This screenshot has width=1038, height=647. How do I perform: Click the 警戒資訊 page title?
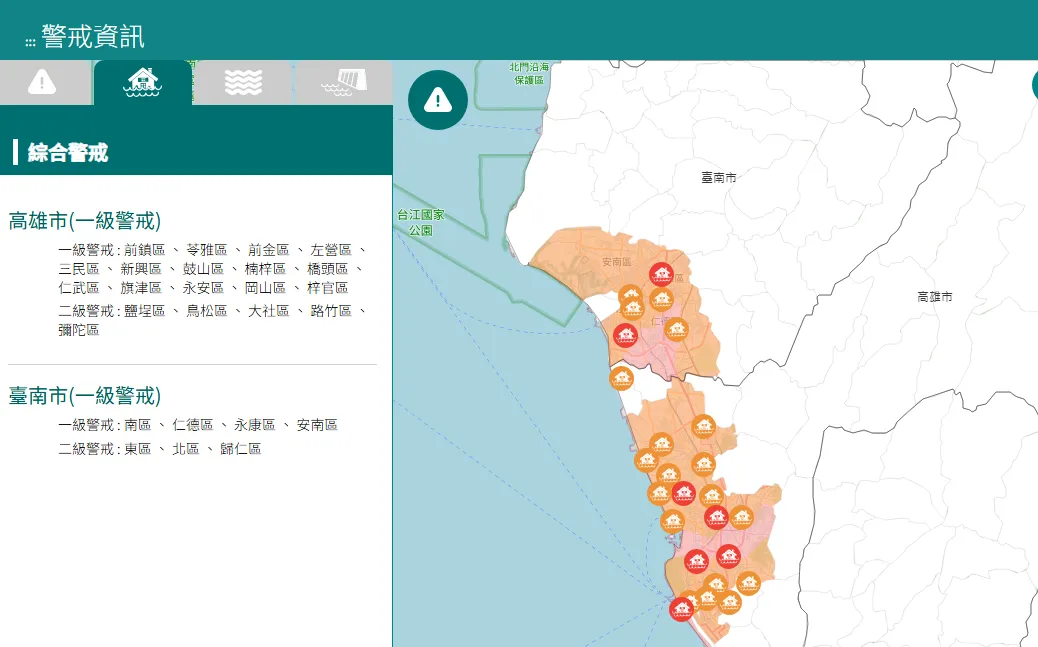[93, 36]
